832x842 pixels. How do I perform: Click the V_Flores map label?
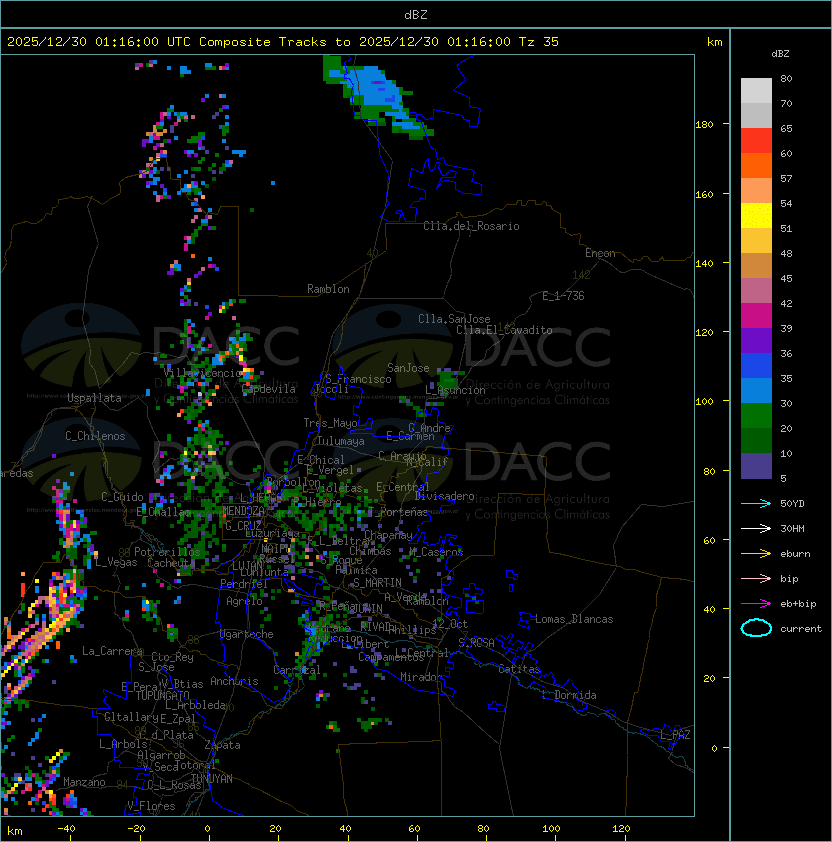(x=151, y=806)
